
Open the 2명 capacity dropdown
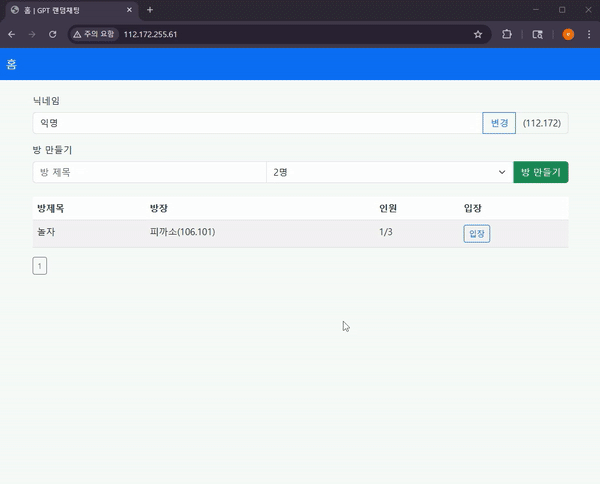click(390, 172)
